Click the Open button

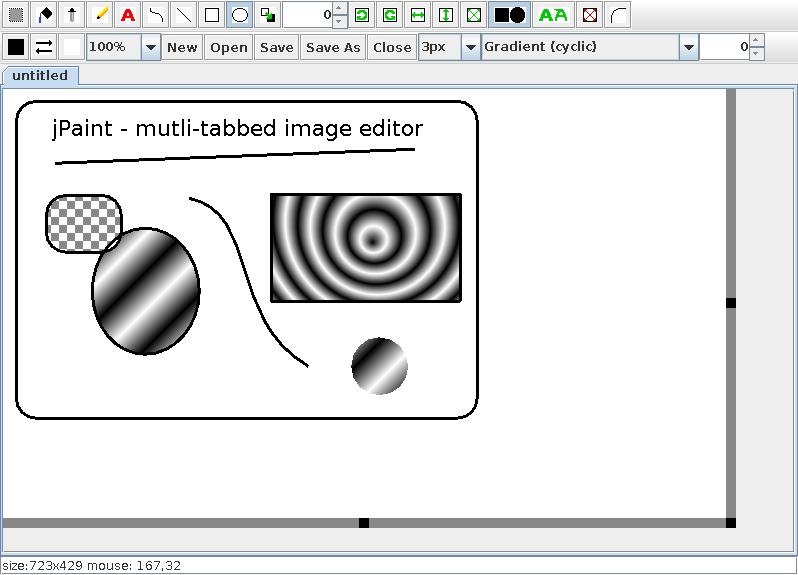pos(229,47)
